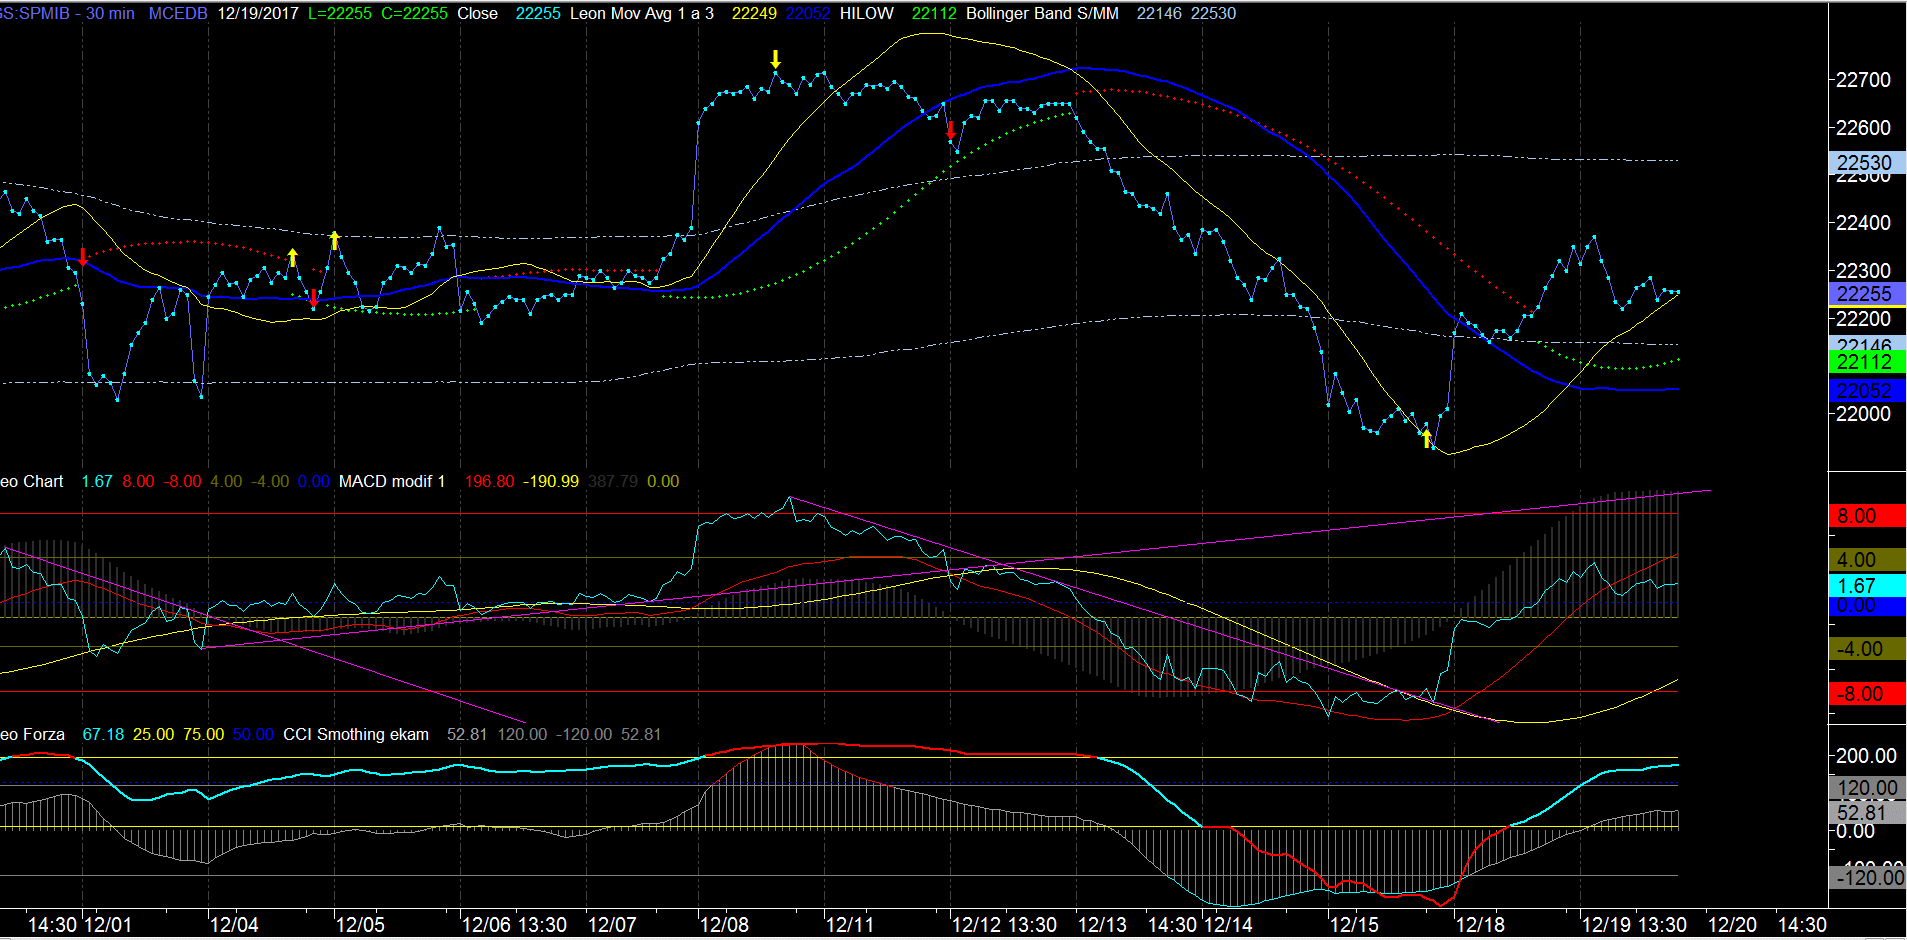
Task: Click the blue 22052 moving average axis tag
Action: 1867,391
